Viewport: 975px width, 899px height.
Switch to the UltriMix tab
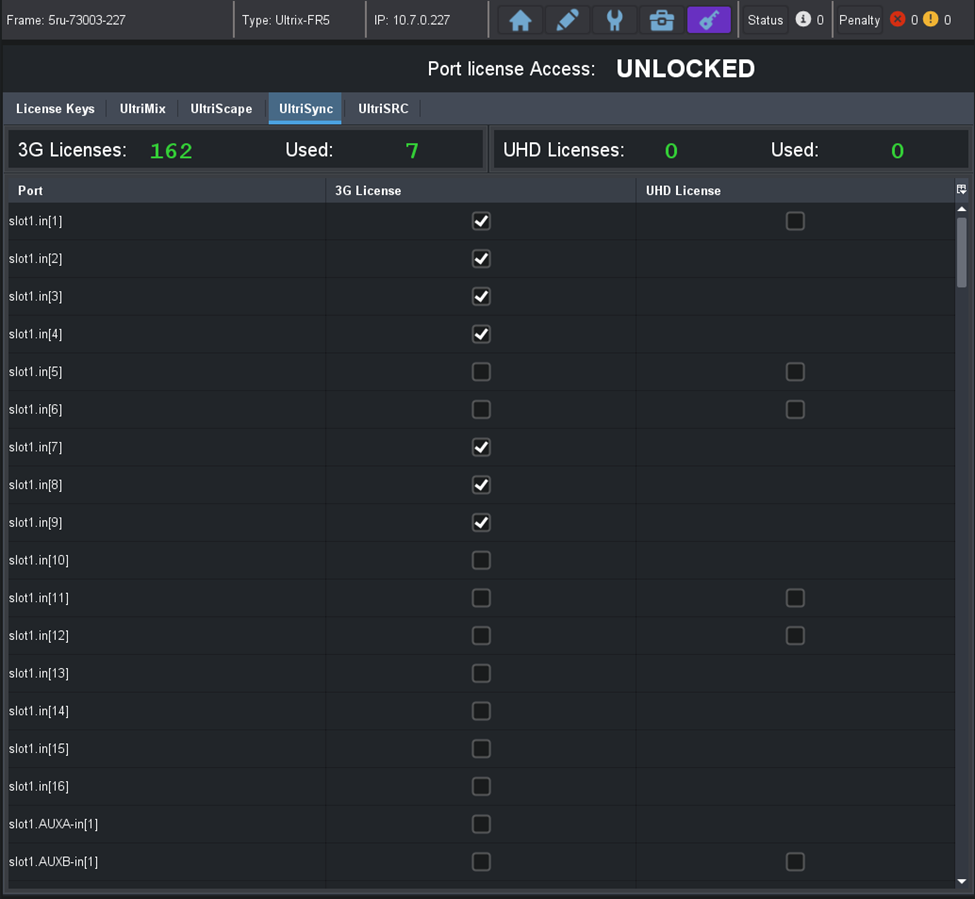coord(142,109)
